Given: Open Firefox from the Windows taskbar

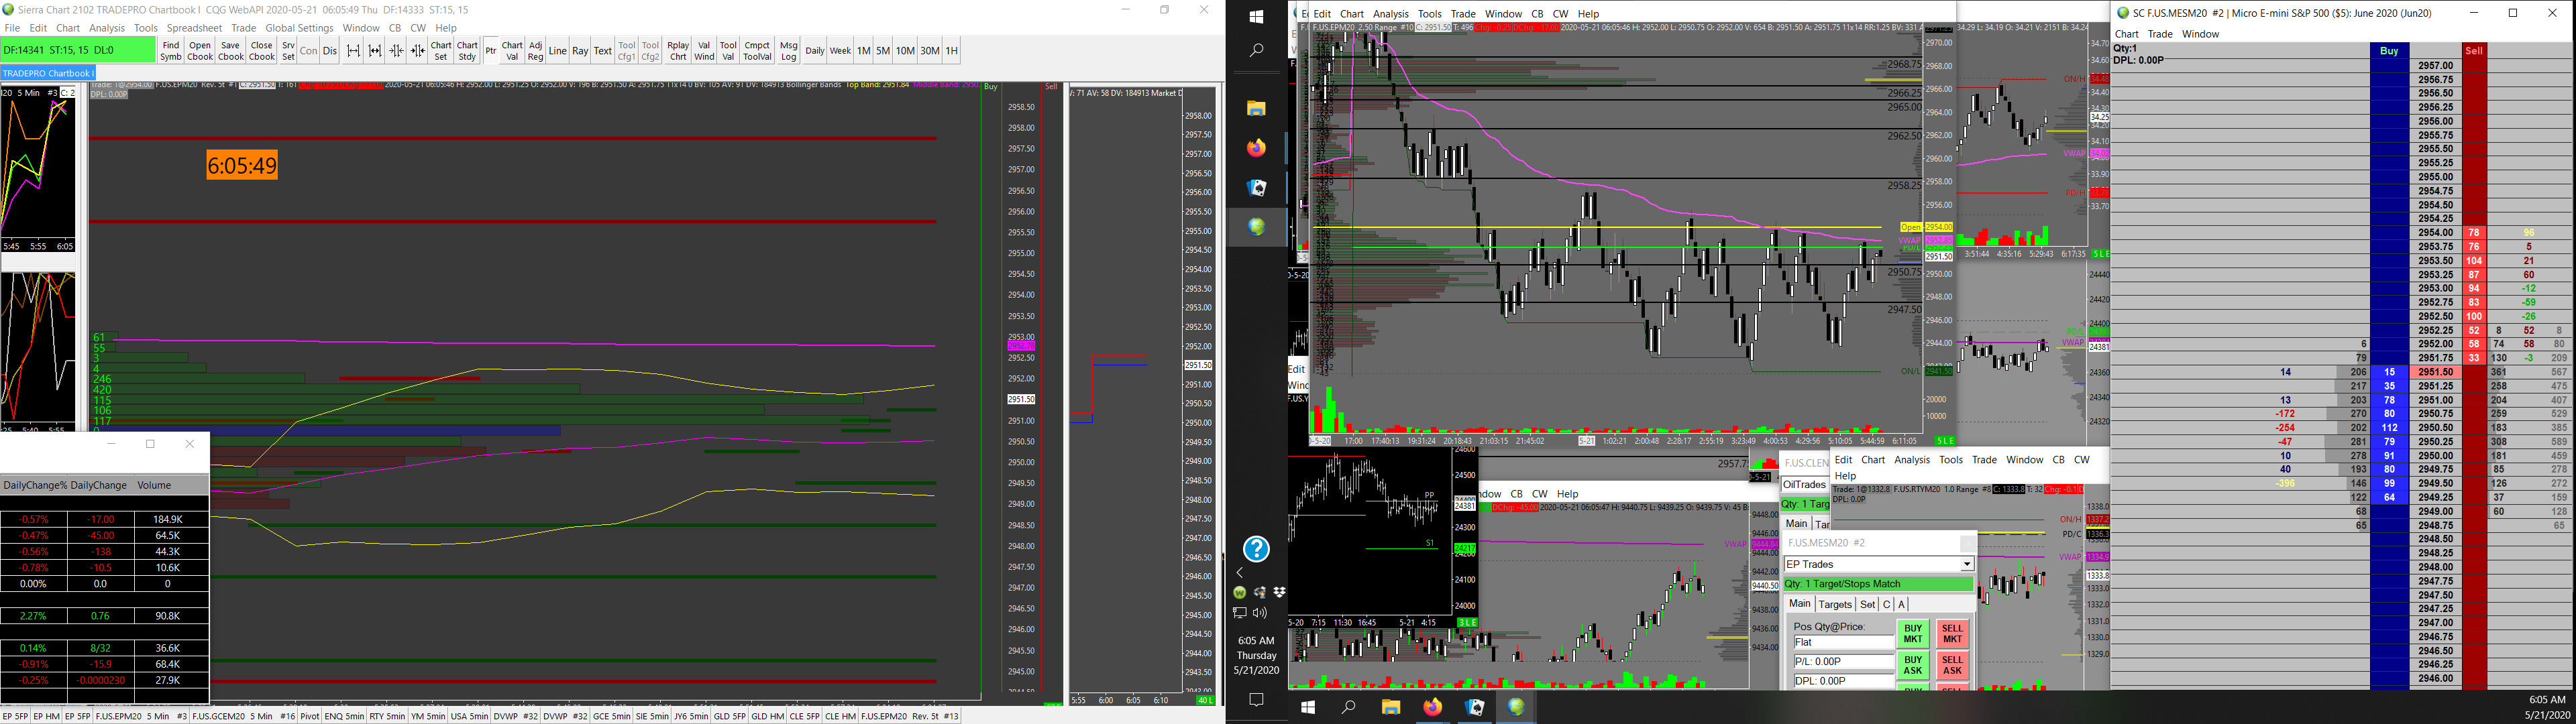Looking at the screenshot, I should (x=1432, y=707).
